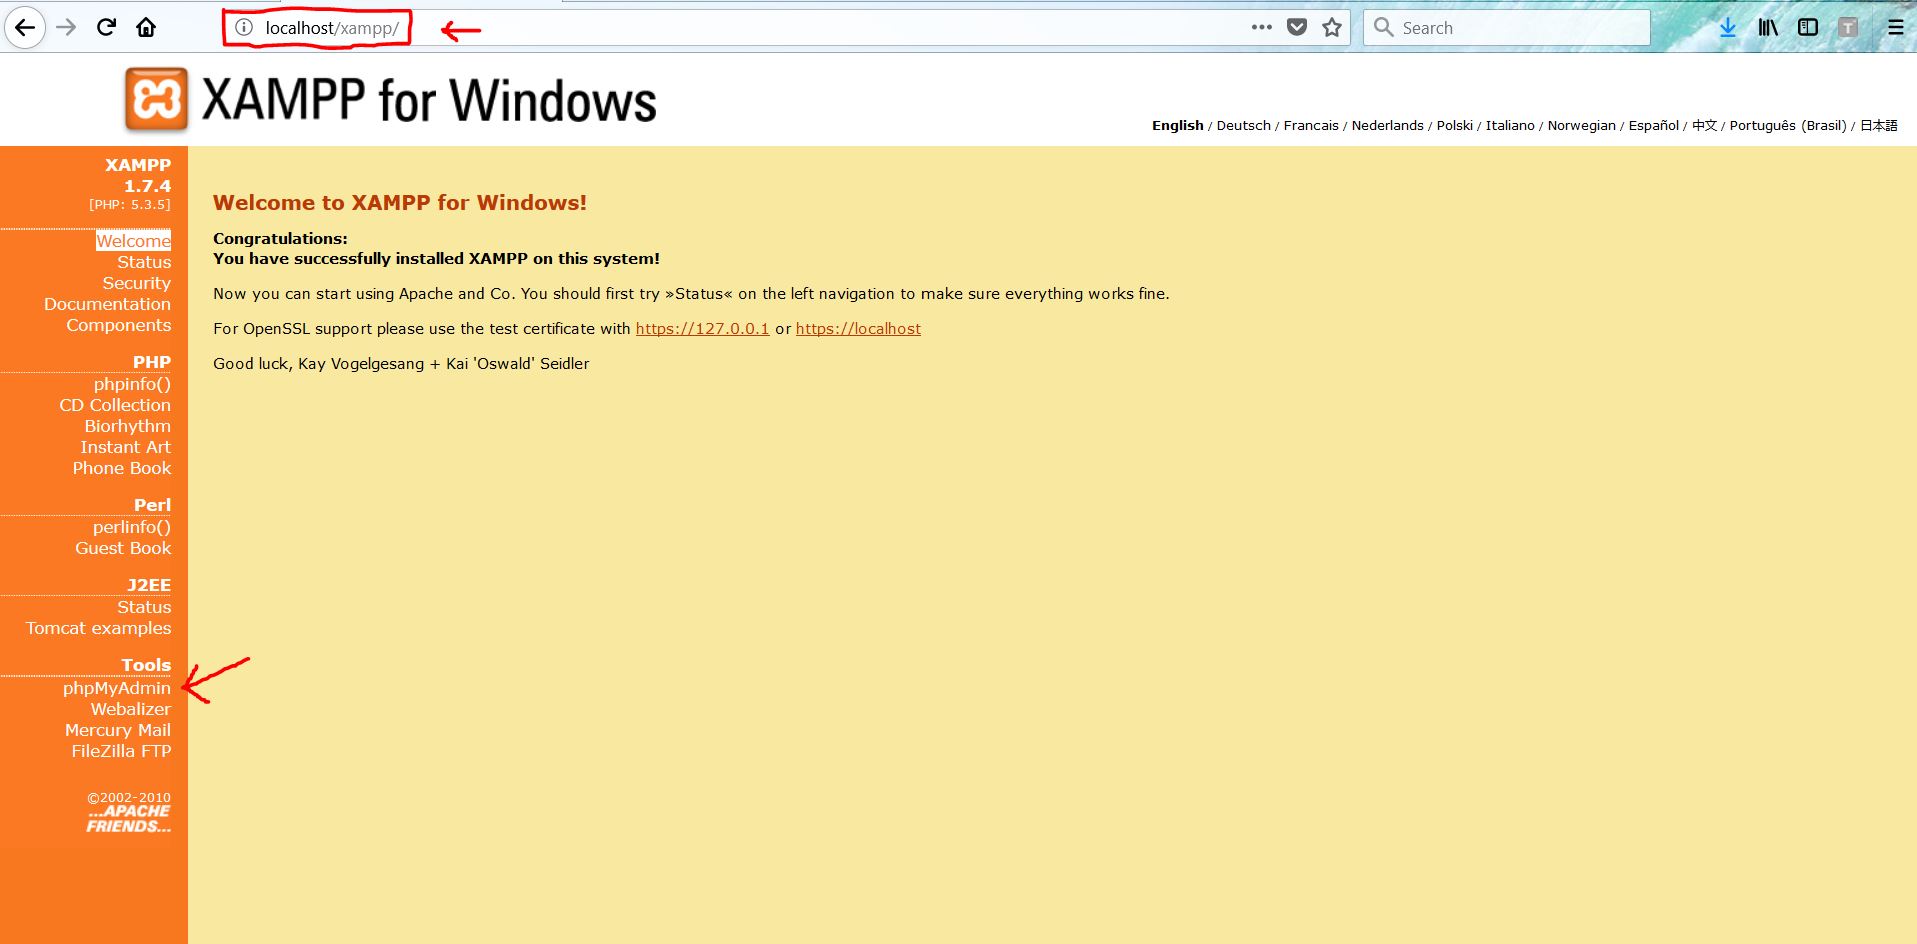Open the downloads panel
Viewport: 1917px width, 944px height.
click(x=1728, y=28)
